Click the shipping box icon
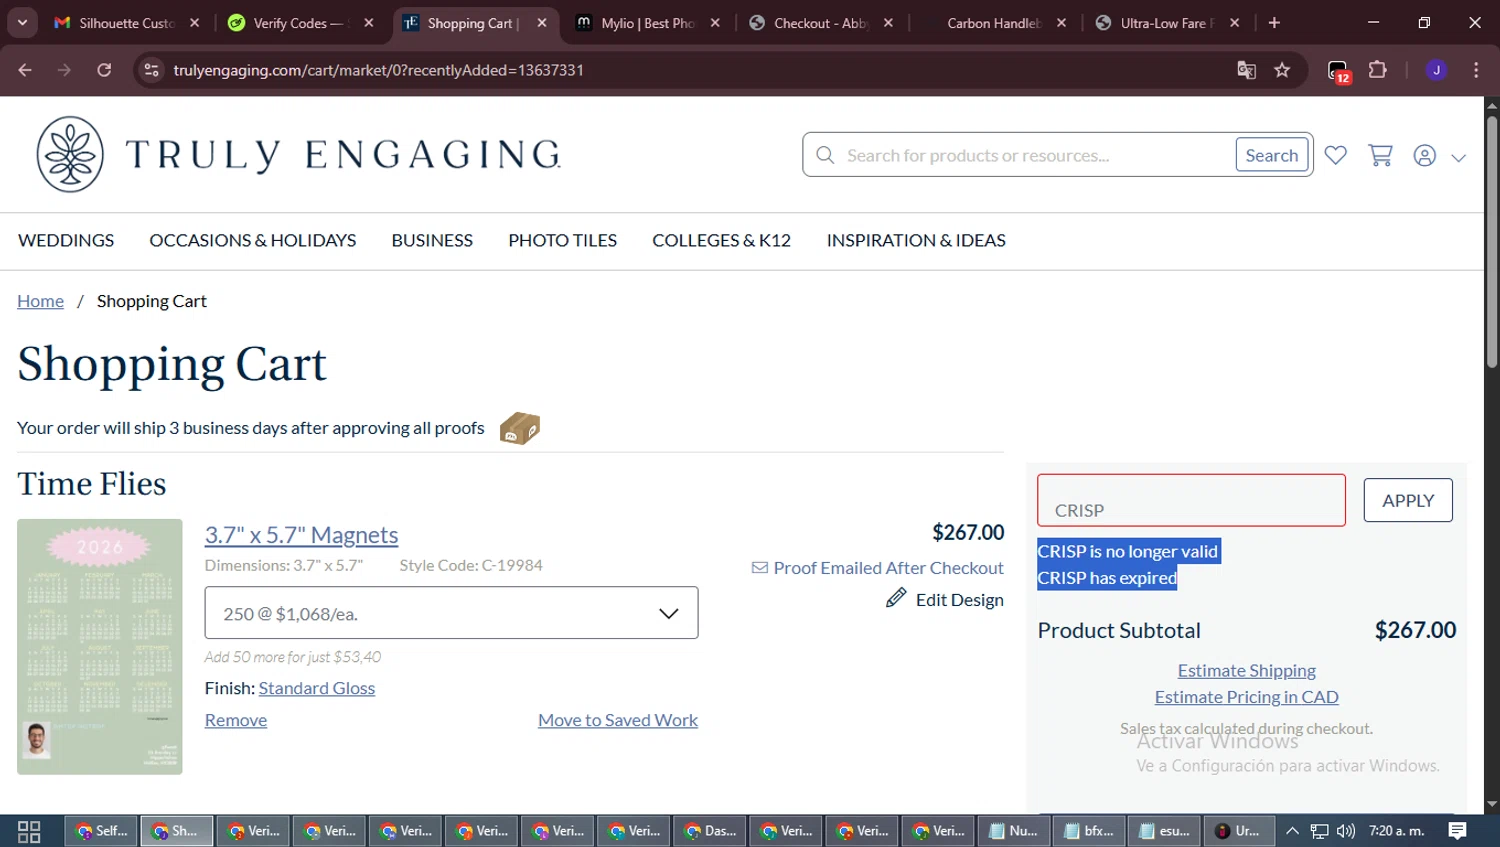This screenshot has width=1500, height=847. coord(520,428)
